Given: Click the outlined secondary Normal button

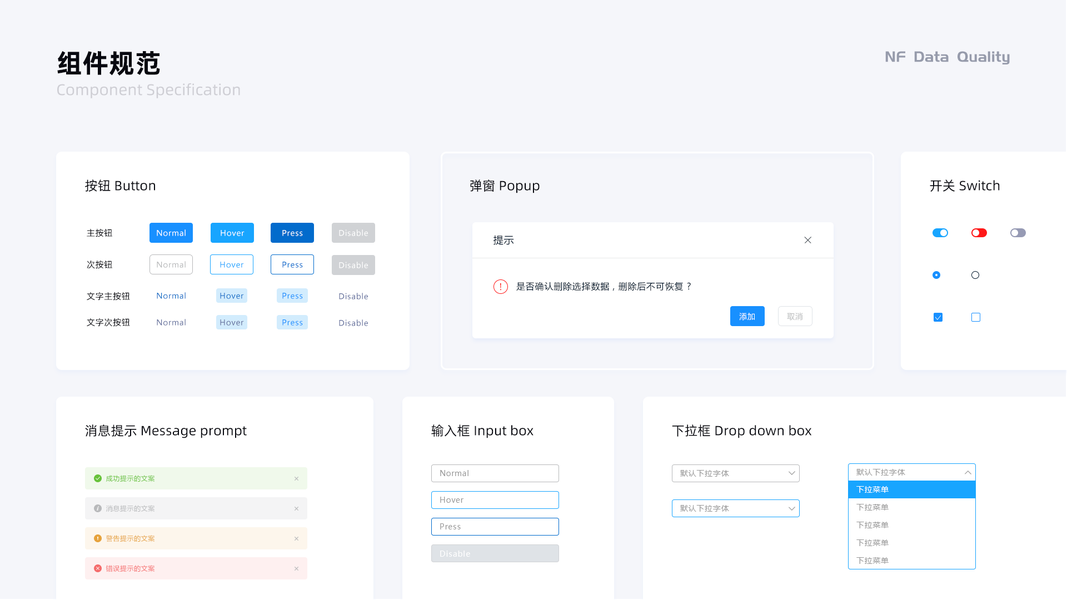Looking at the screenshot, I should (x=171, y=265).
